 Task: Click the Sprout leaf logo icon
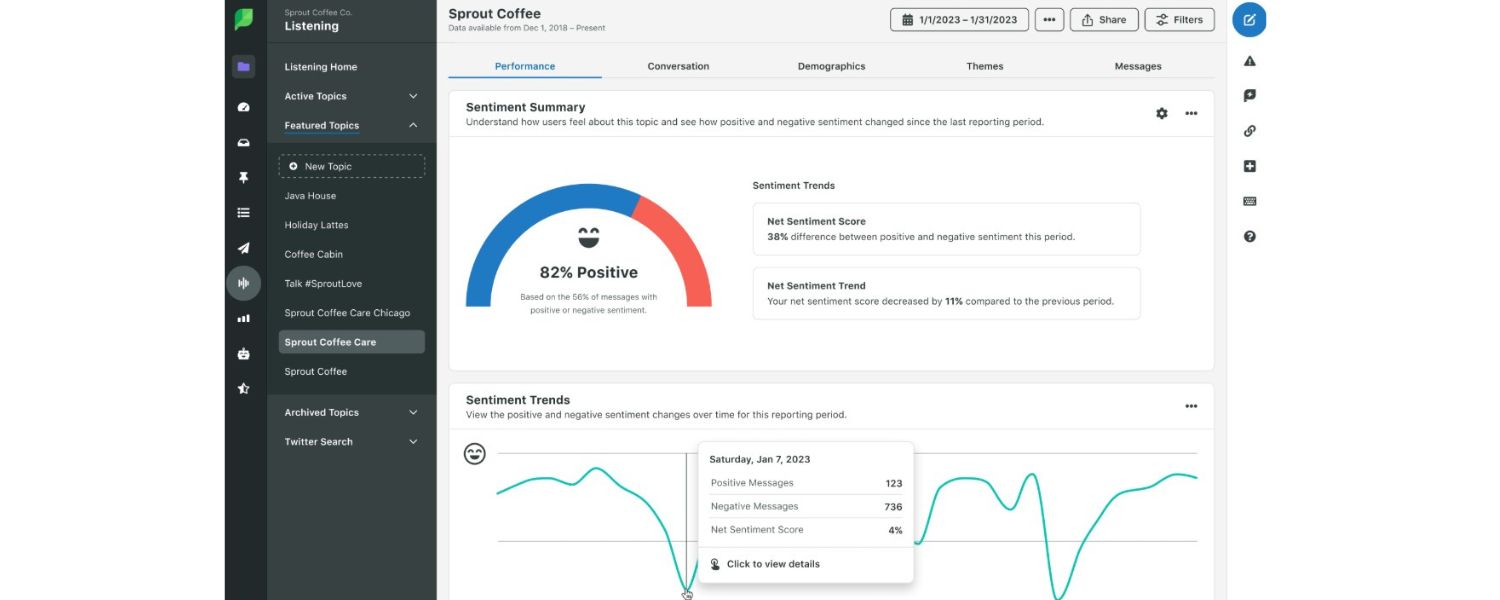(243, 20)
